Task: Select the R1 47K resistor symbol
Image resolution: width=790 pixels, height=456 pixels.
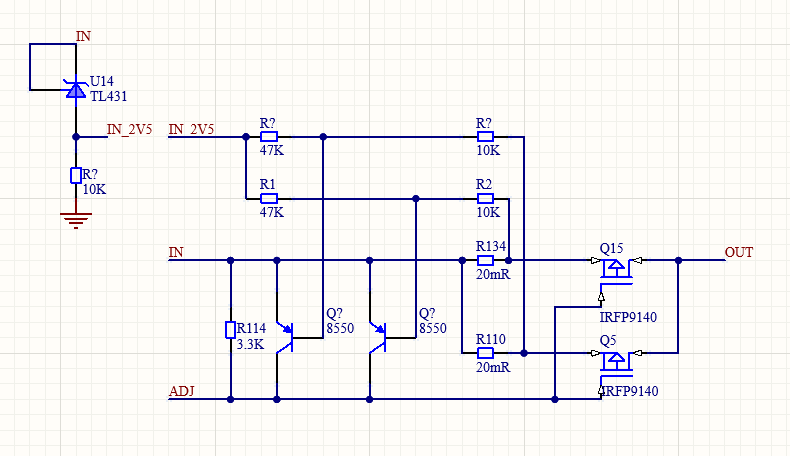Action: 269,199
